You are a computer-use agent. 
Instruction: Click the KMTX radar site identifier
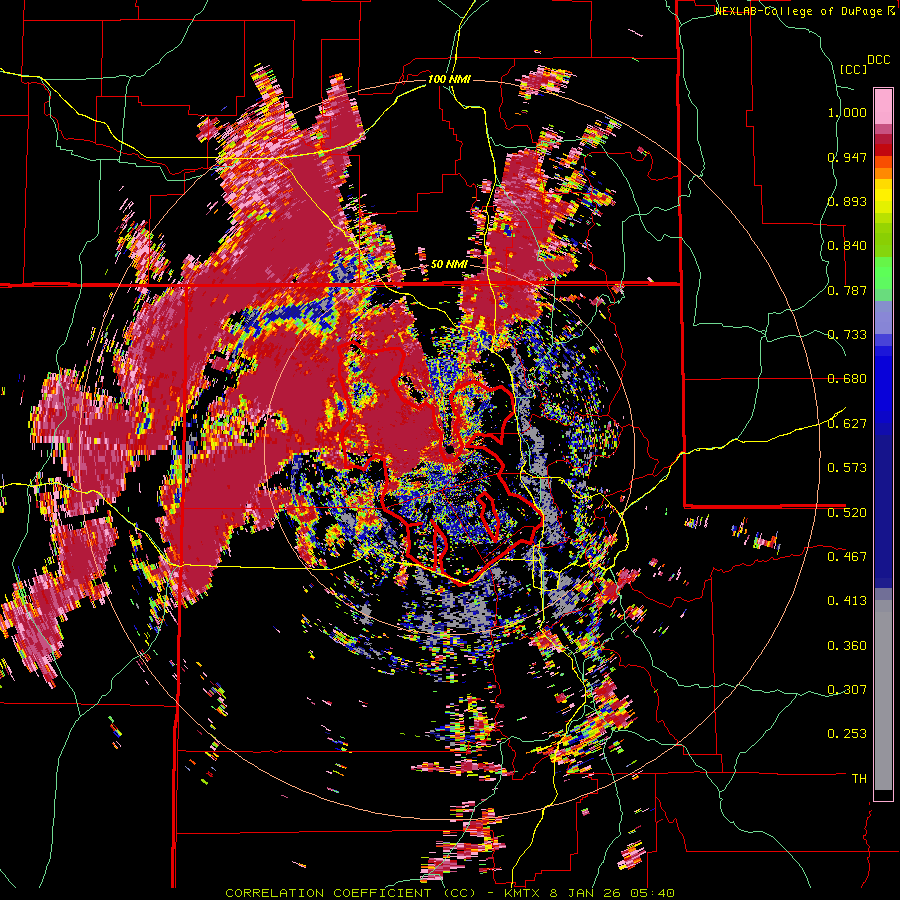point(521,893)
